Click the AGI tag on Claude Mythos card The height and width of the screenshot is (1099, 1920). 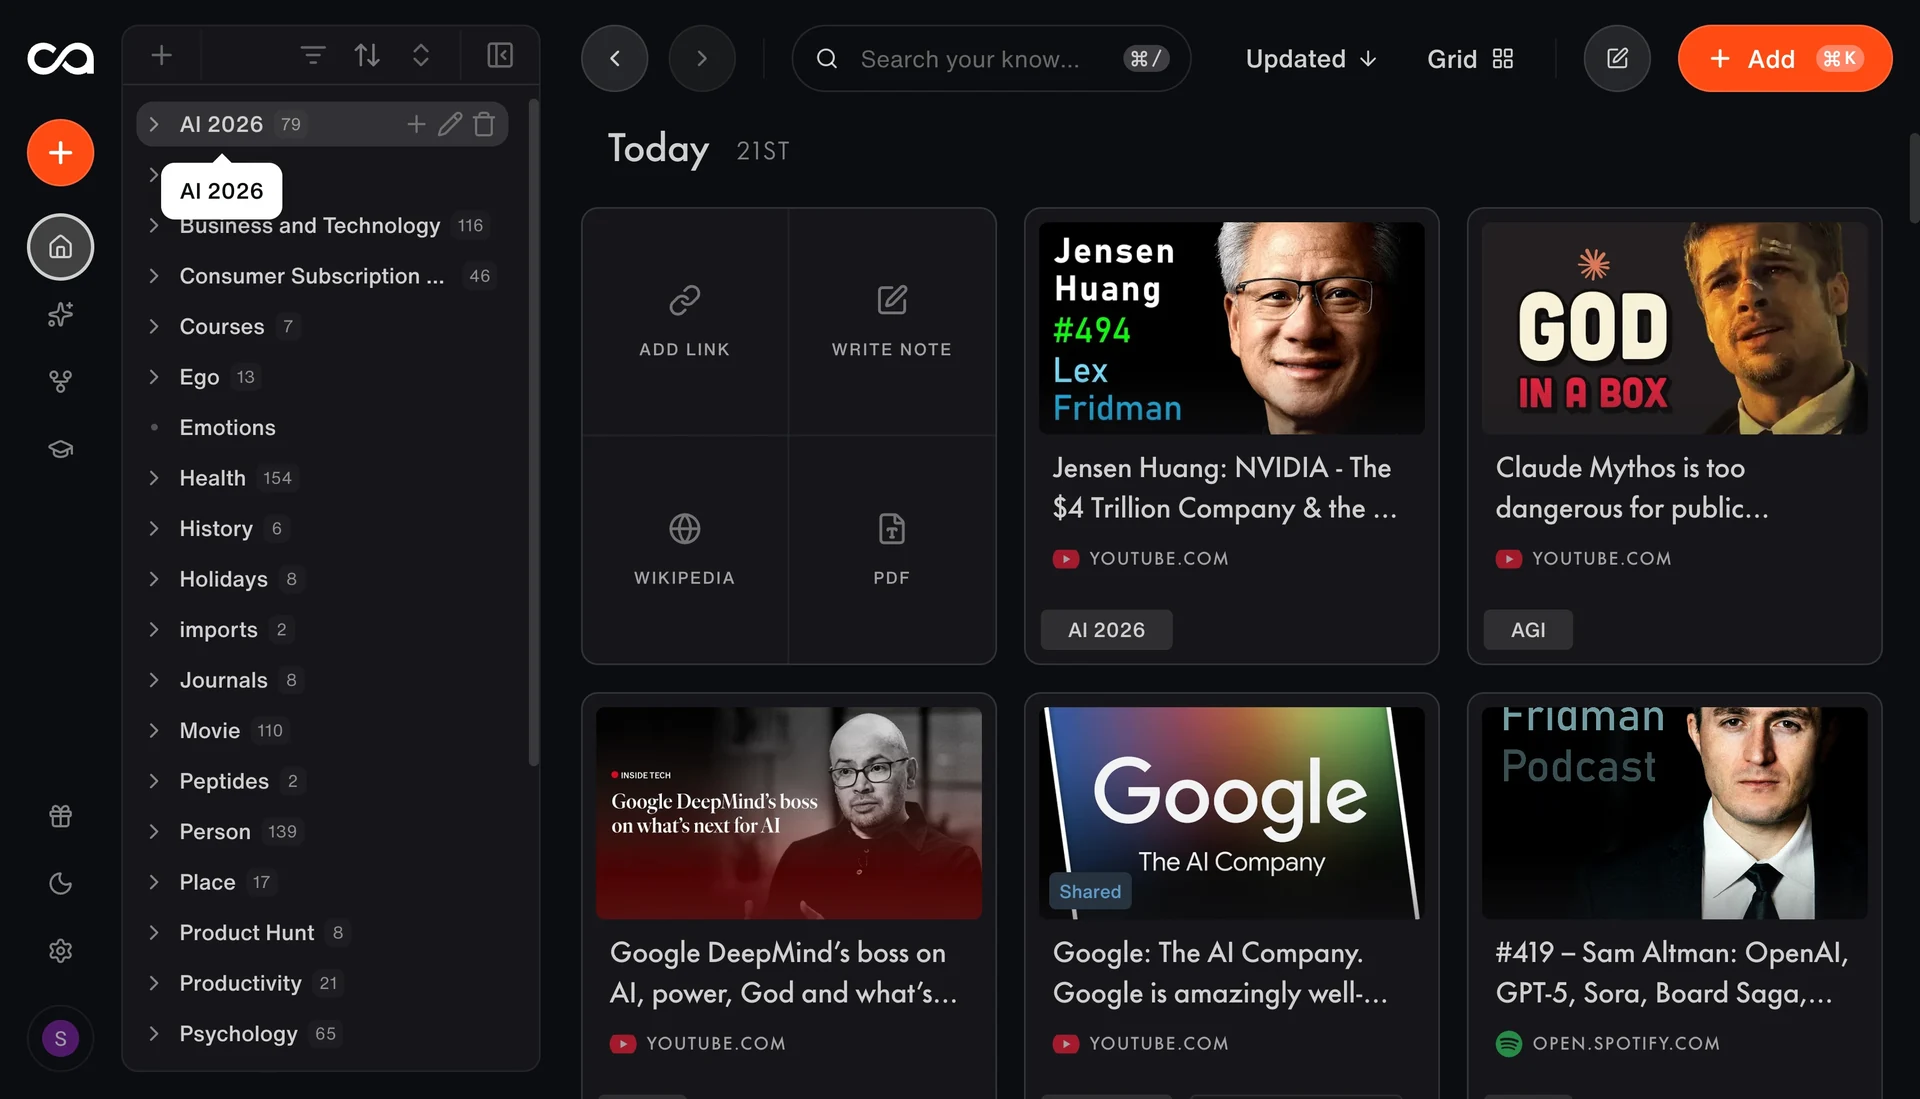click(1528, 630)
